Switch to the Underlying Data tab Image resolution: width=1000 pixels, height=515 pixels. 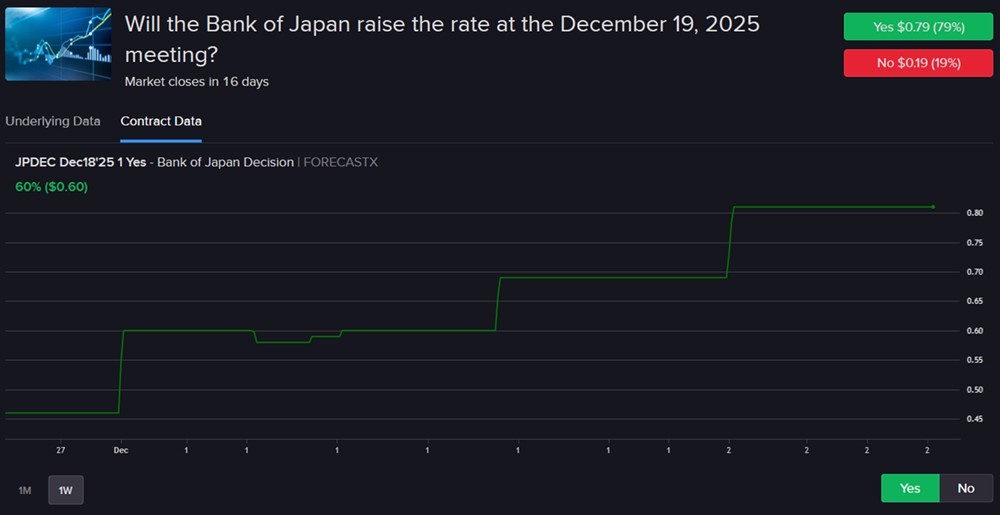click(53, 121)
